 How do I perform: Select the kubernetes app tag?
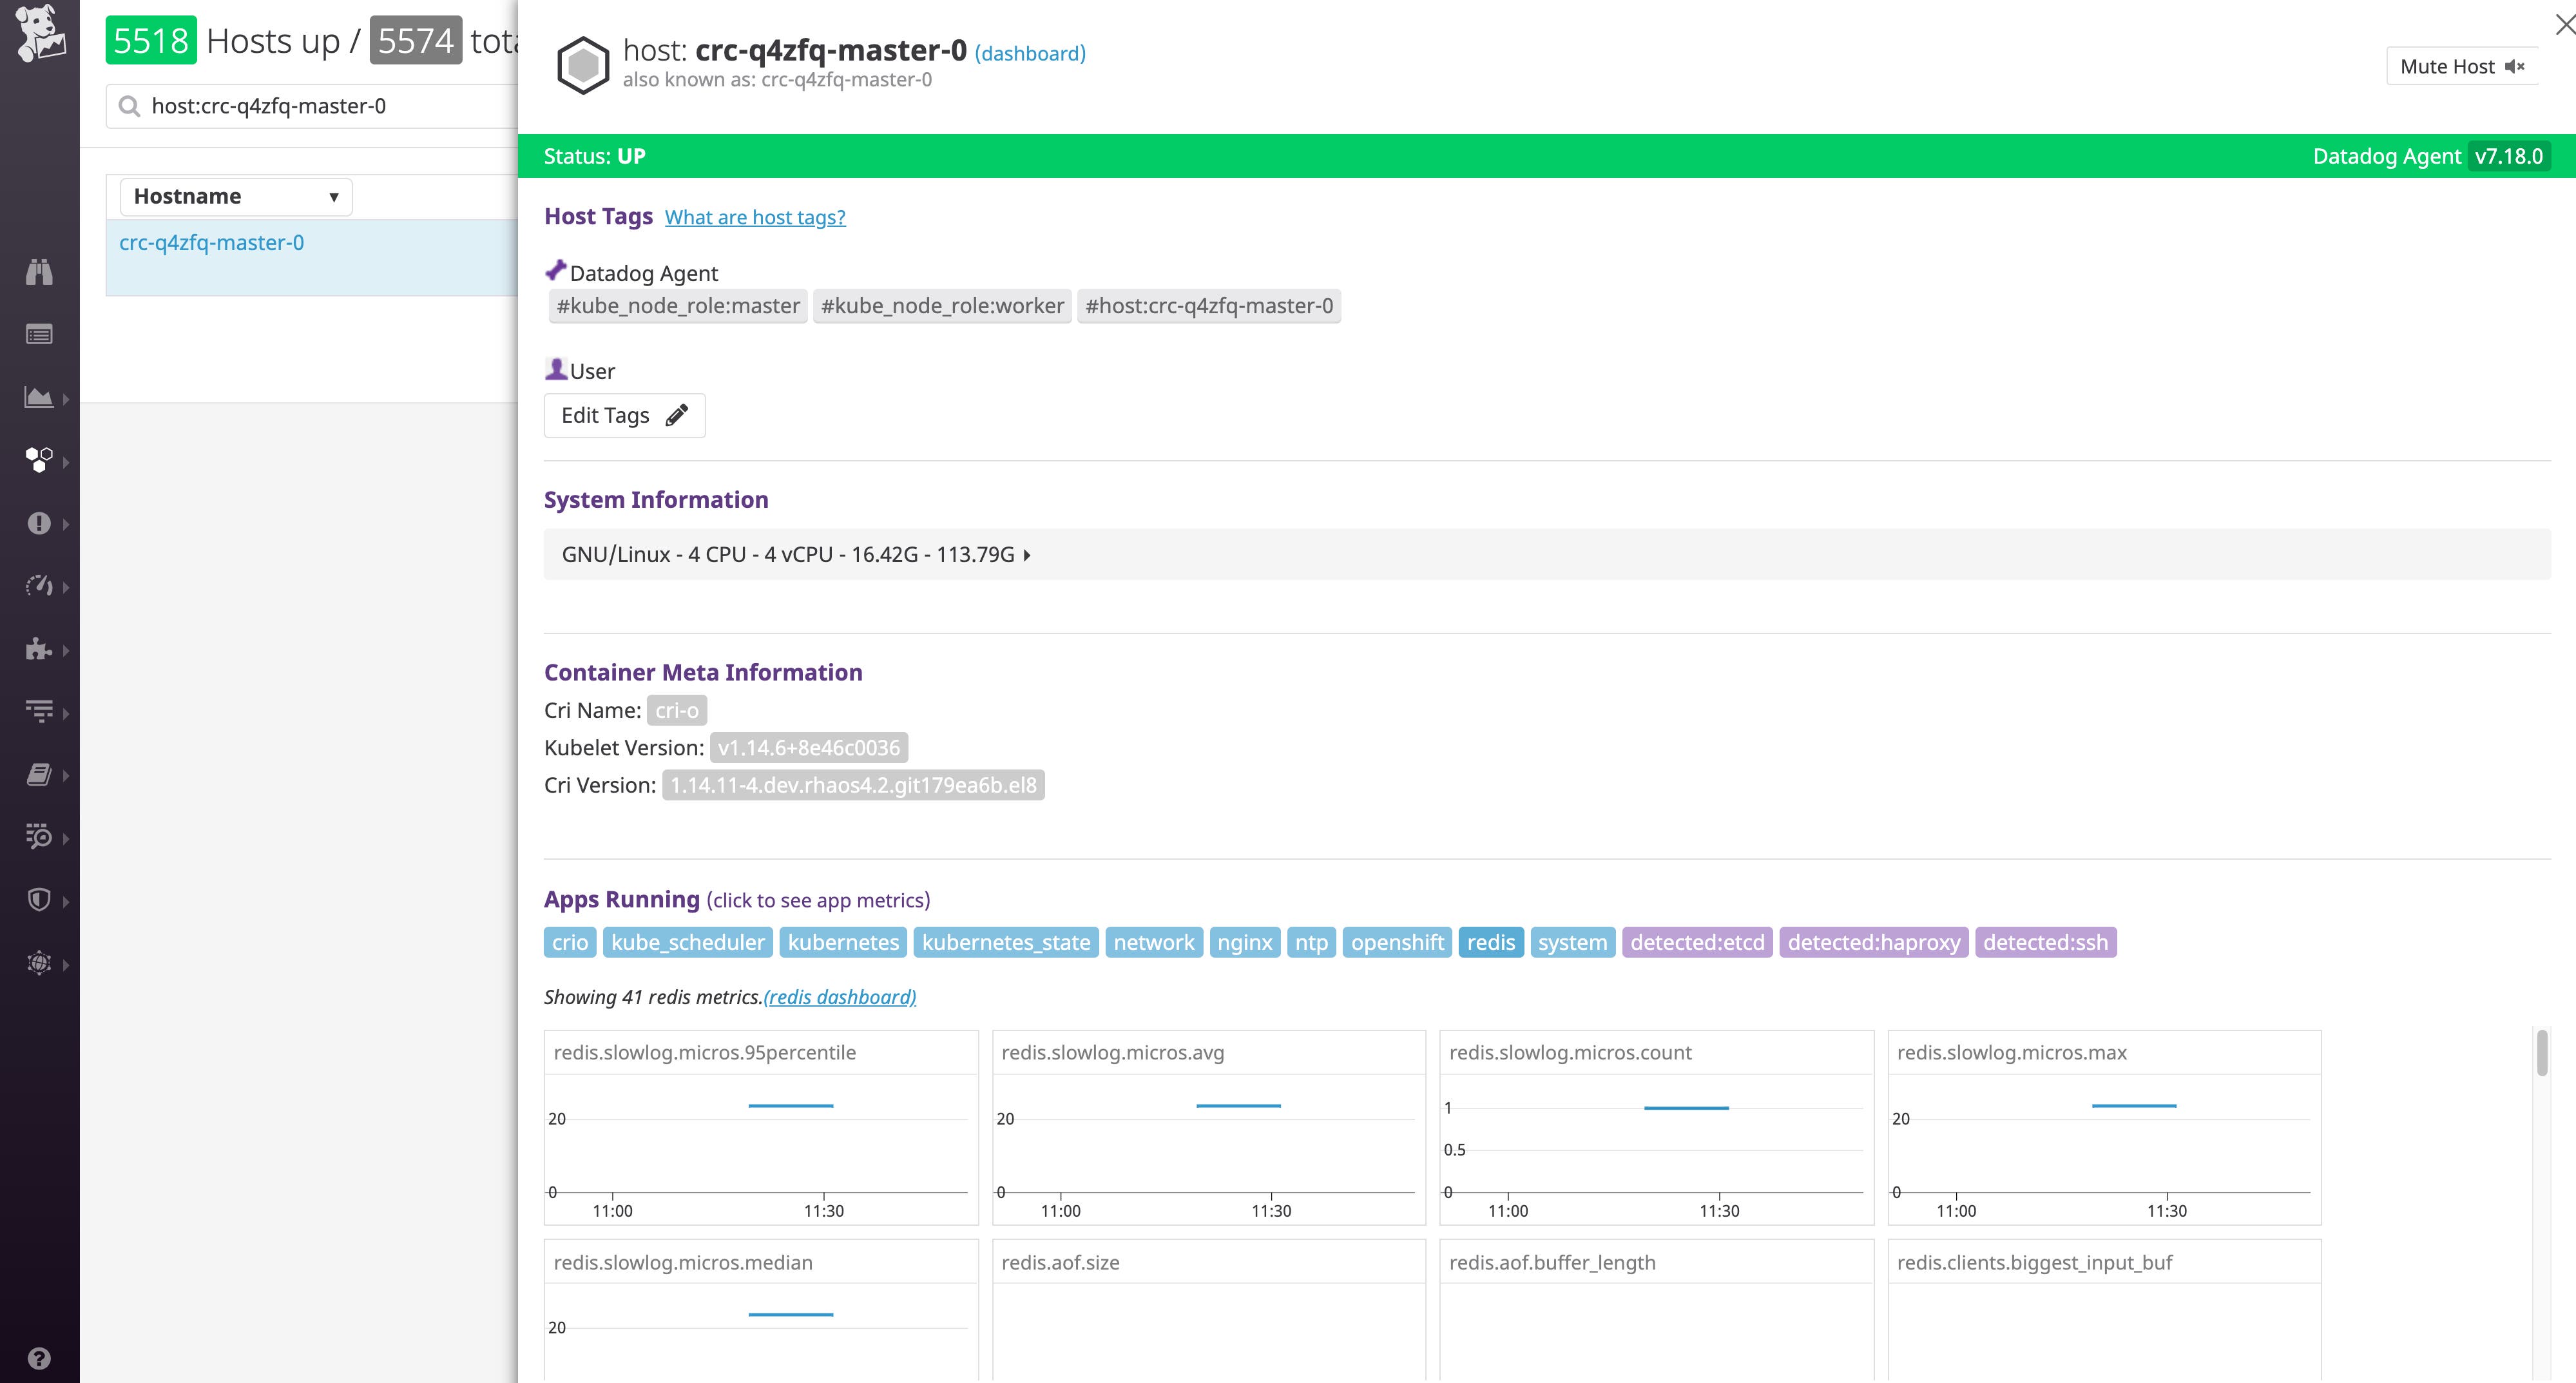842,941
